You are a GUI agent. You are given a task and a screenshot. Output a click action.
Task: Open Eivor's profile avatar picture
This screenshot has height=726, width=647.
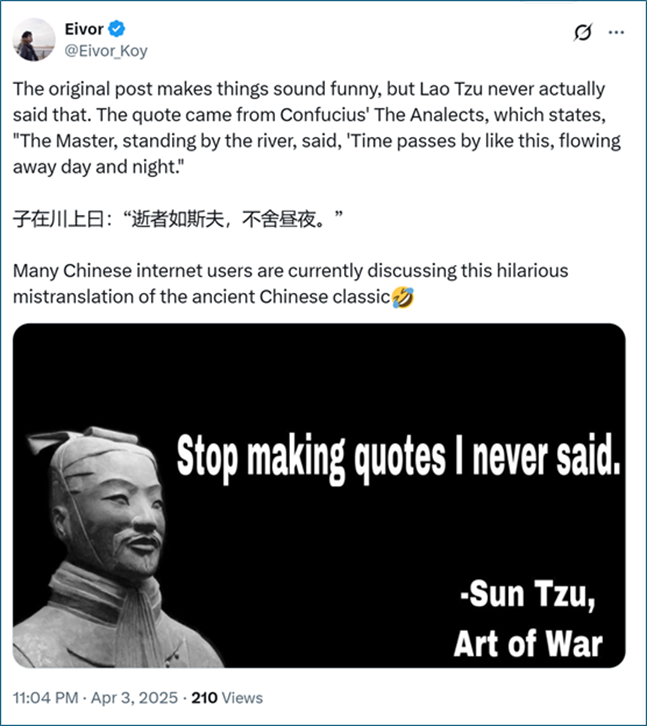[33, 40]
